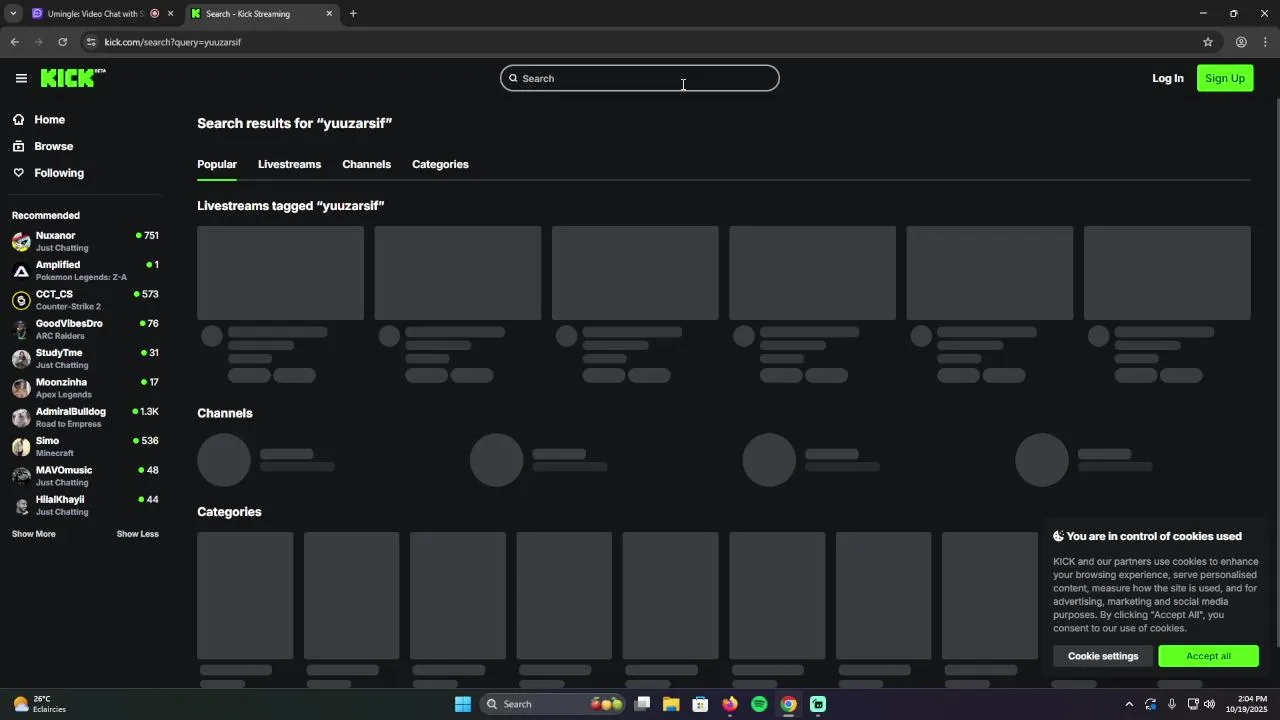
Task: Click the KICK logo
Action: [73, 78]
